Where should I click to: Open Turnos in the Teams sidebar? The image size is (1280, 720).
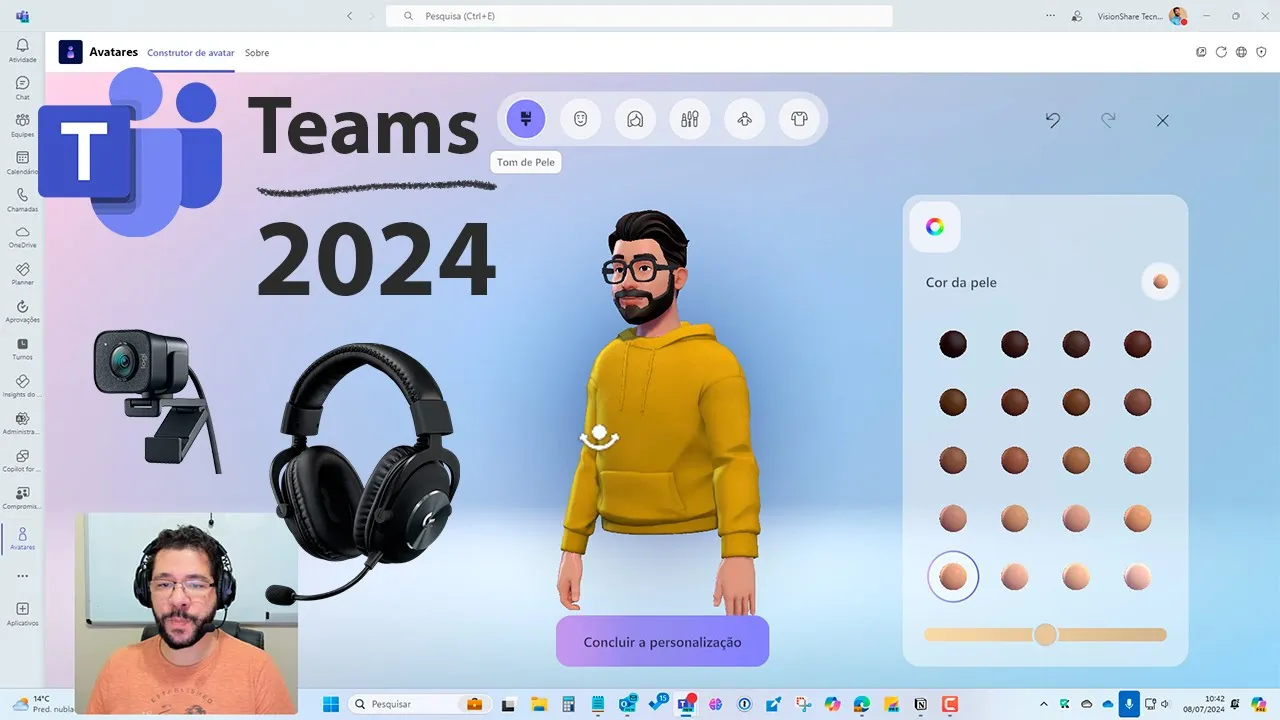(x=22, y=349)
